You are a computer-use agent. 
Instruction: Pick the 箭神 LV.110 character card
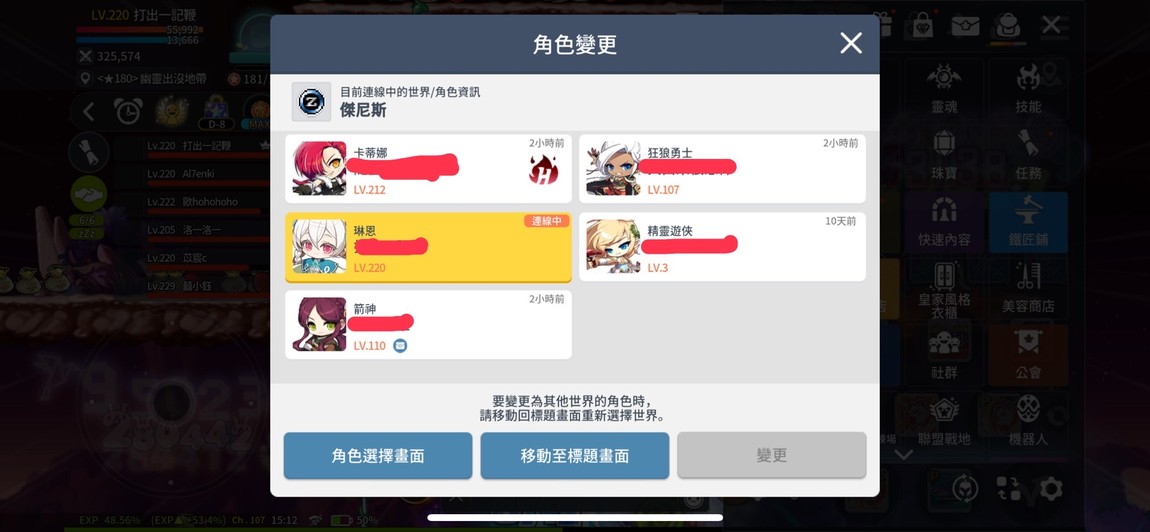tap(428, 324)
